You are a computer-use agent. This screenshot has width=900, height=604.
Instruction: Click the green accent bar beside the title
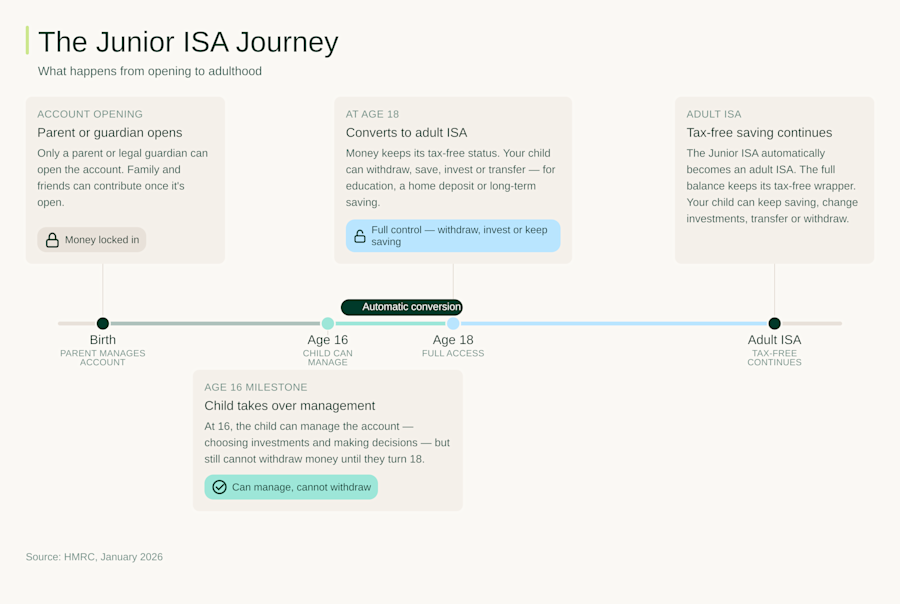click(25, 41)
